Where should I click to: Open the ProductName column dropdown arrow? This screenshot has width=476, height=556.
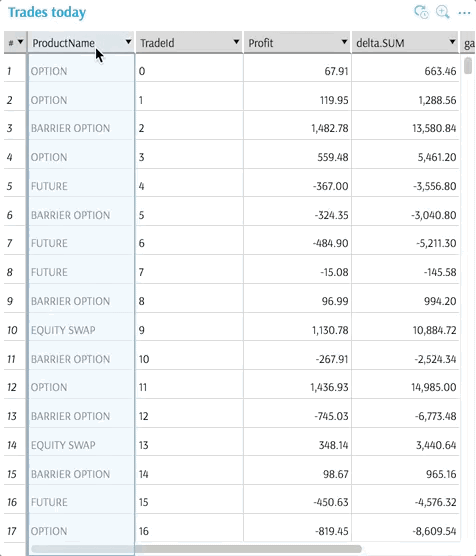pos(128,42)
